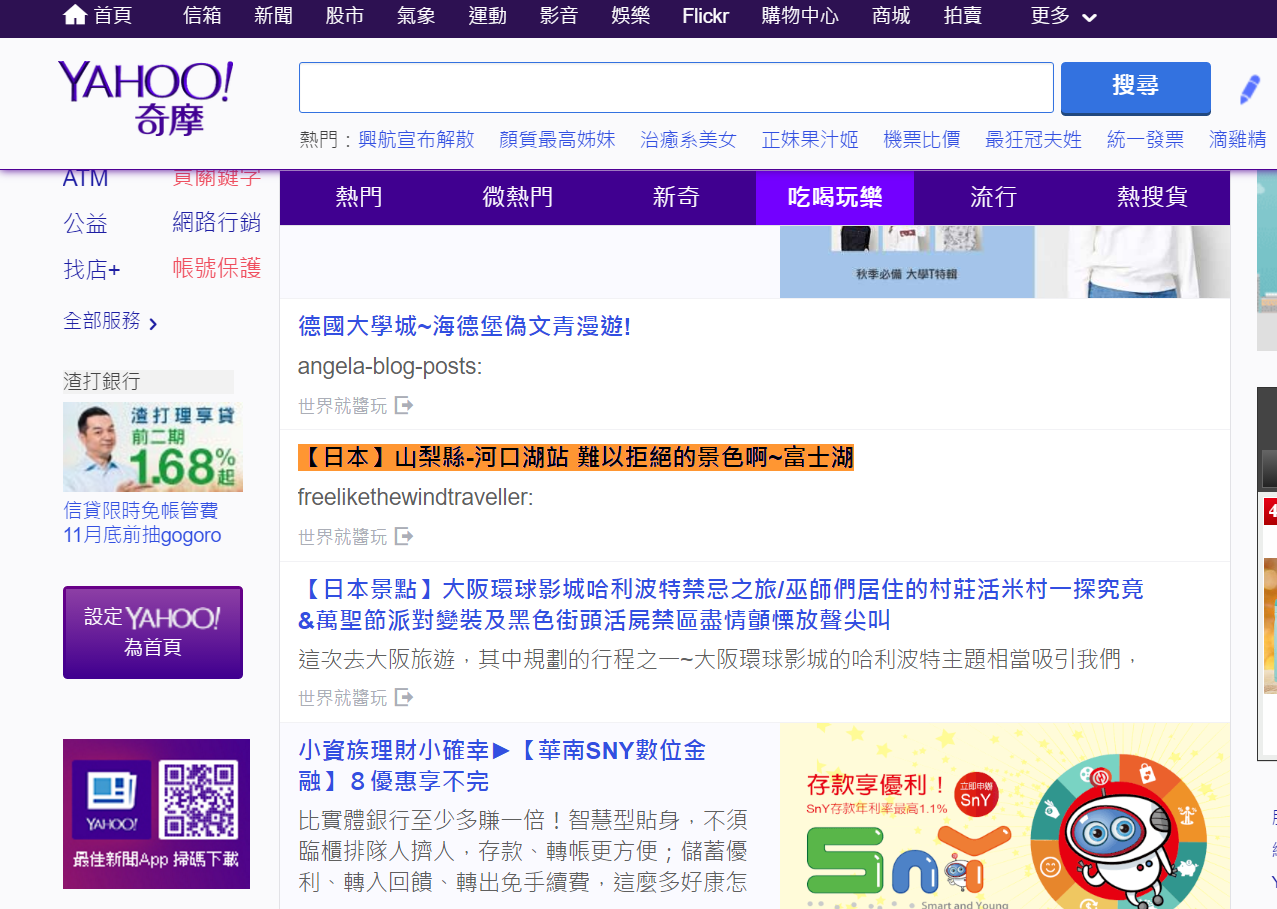This screenshot has height=909, width=1277.
Task: Open the 公益 sidebar link
Action: pos(85,223)
